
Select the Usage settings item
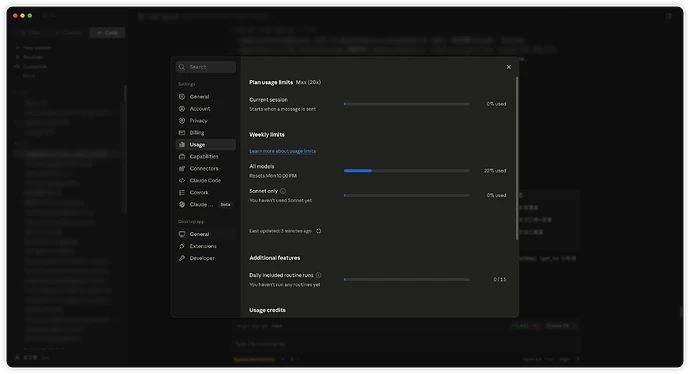[x=206, y=144]
